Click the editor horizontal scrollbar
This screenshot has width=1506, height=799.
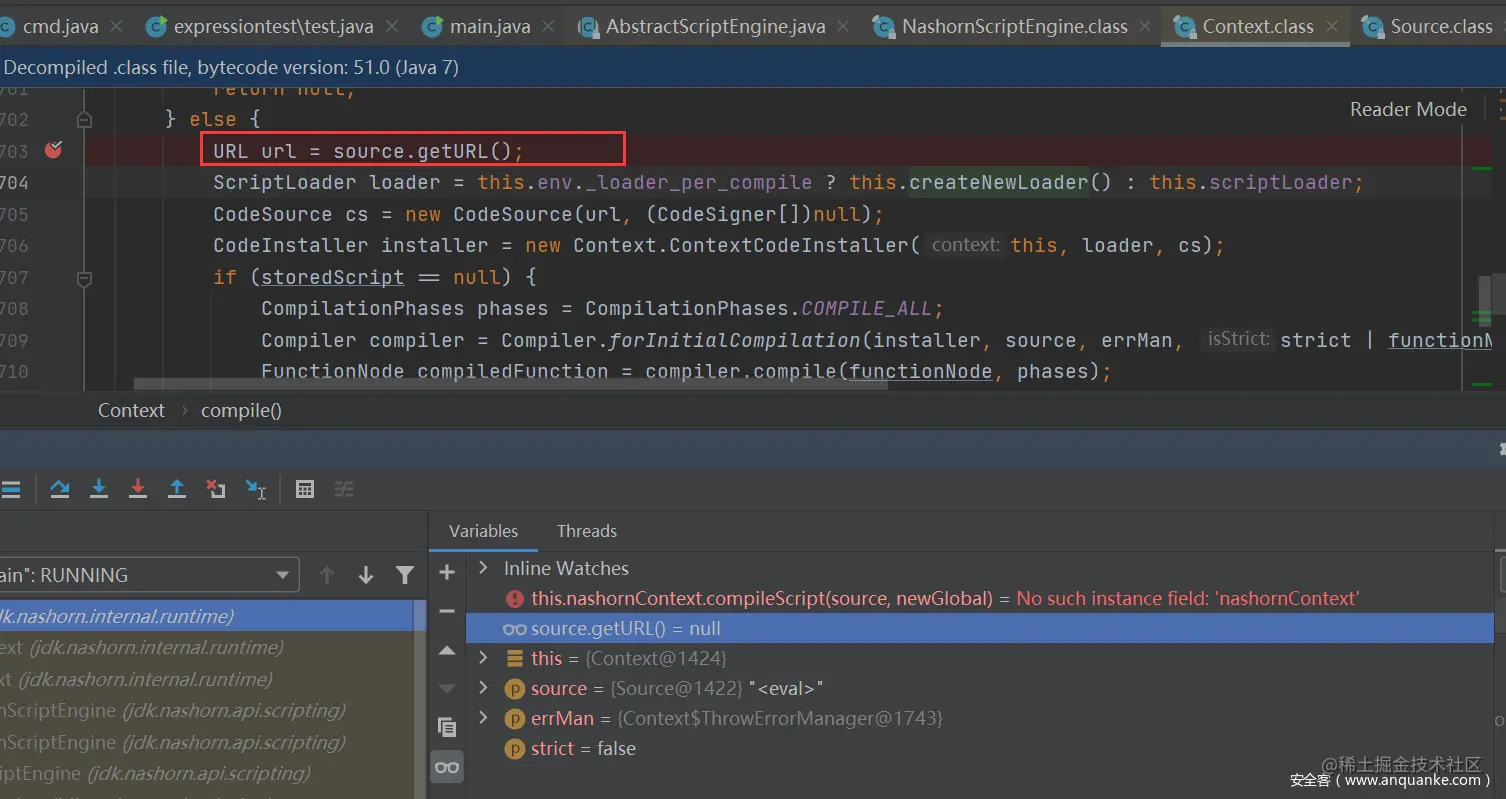coord(510,384)
